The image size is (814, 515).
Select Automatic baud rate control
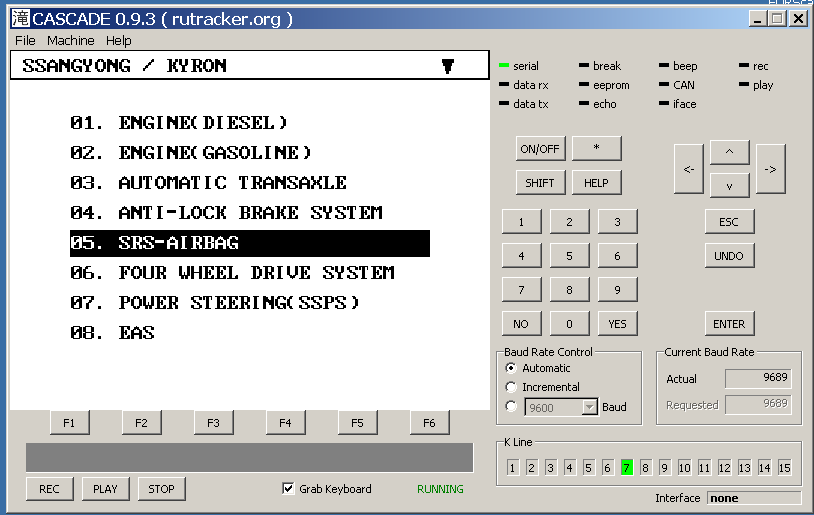point(511,368)
